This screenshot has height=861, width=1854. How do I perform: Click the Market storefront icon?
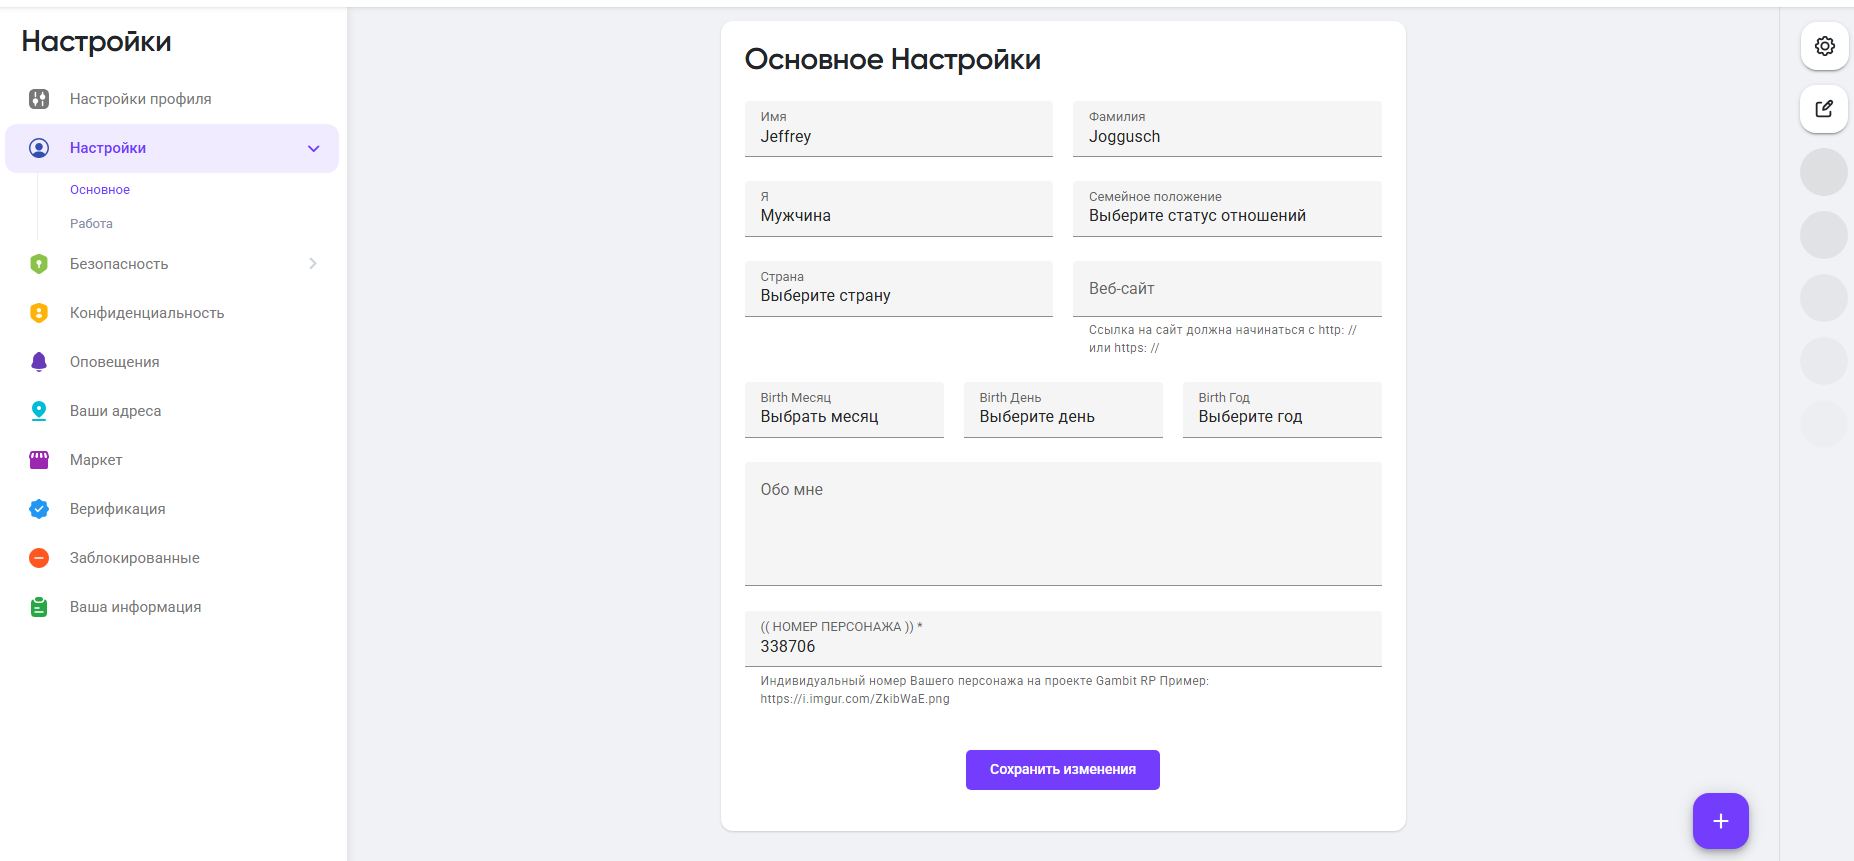click(x=39, y=460)
